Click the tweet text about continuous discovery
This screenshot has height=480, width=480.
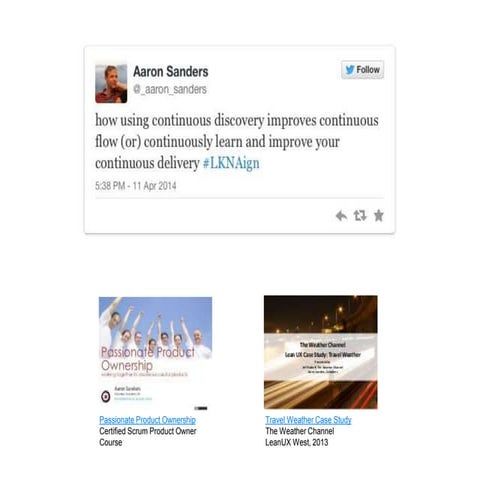pyautogui.click(x=237, y=142)
